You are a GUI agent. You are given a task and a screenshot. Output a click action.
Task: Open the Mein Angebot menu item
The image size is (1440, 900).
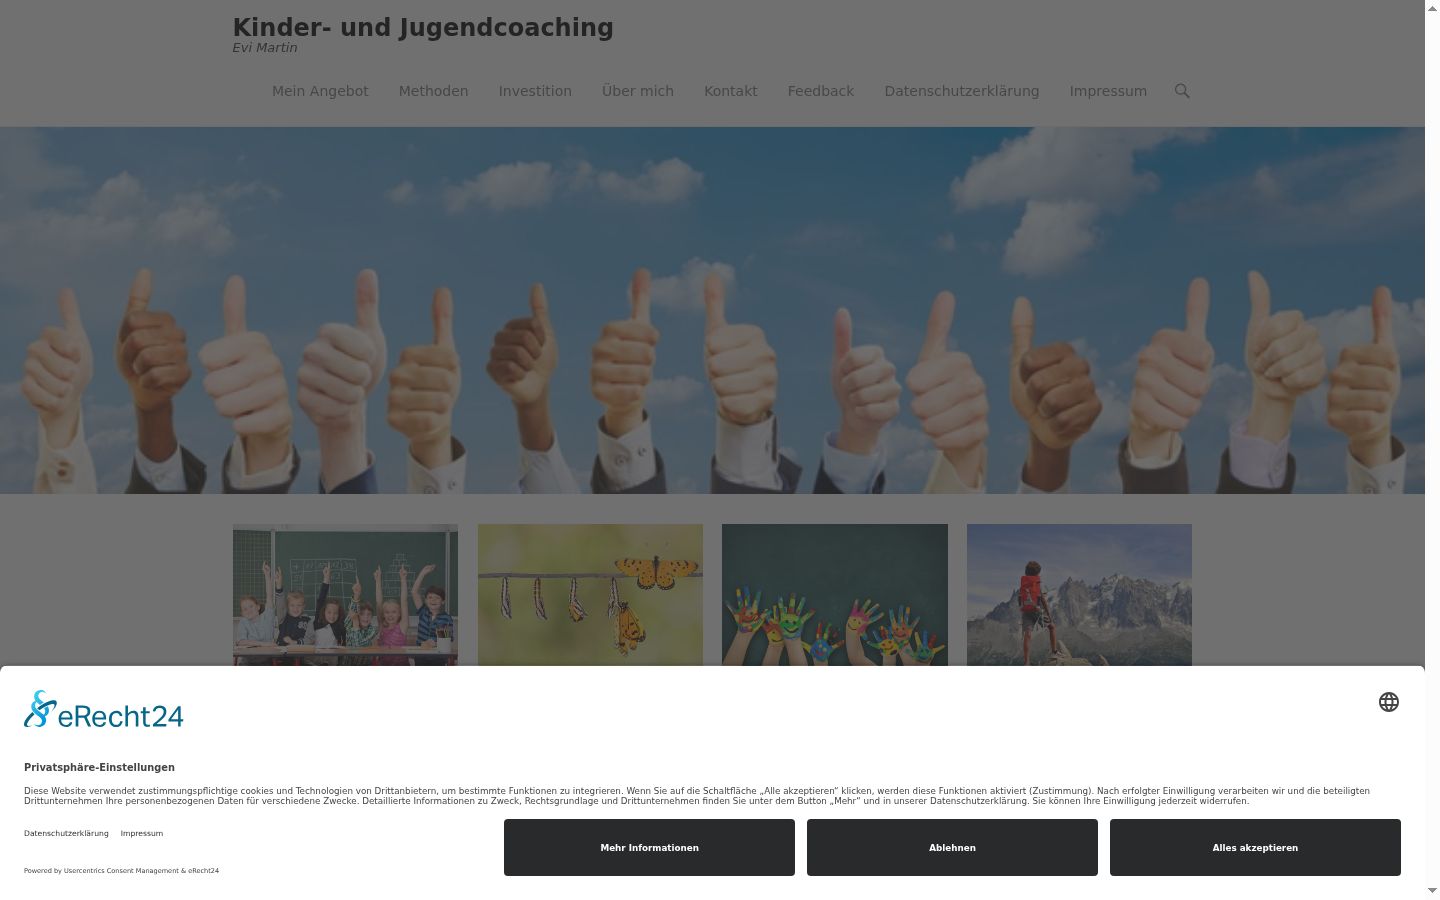320,91
